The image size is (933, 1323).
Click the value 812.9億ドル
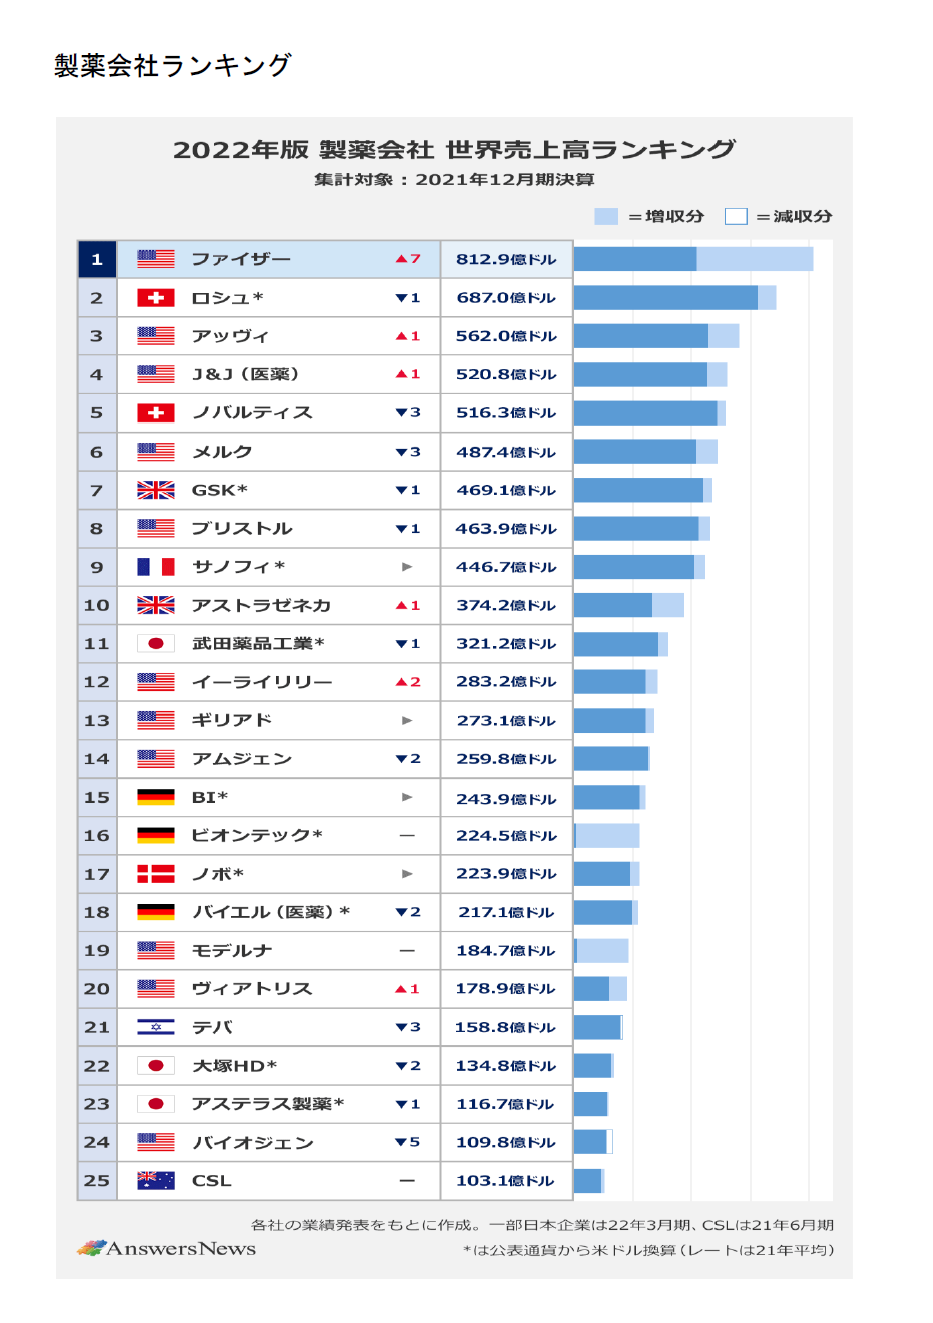506,259
